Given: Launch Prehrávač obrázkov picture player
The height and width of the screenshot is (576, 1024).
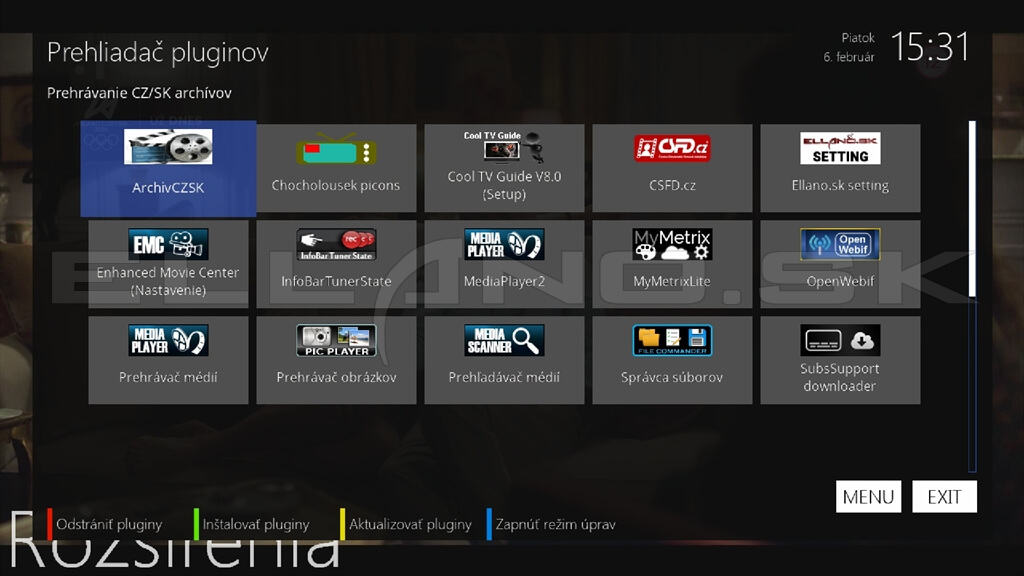Looking at the screenshot, I should [x=336, y=360].
